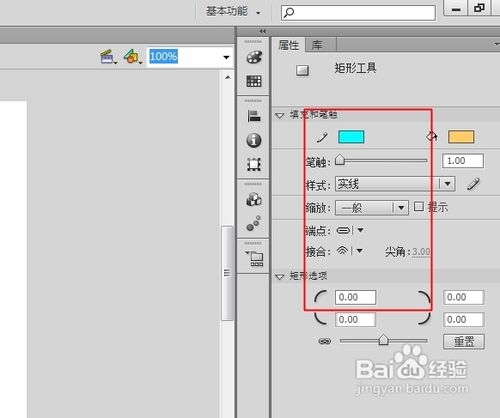
Task: Open the Color panel palette icon
Action: pyautogui.click(x=254, y=57)
